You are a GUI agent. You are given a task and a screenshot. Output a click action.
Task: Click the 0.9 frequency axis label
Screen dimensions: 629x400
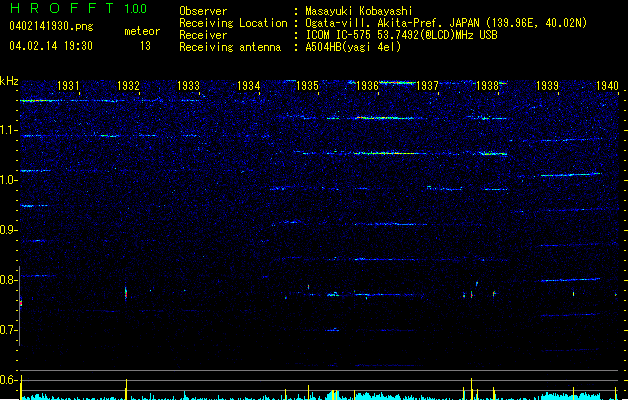[x=8, y=230]
